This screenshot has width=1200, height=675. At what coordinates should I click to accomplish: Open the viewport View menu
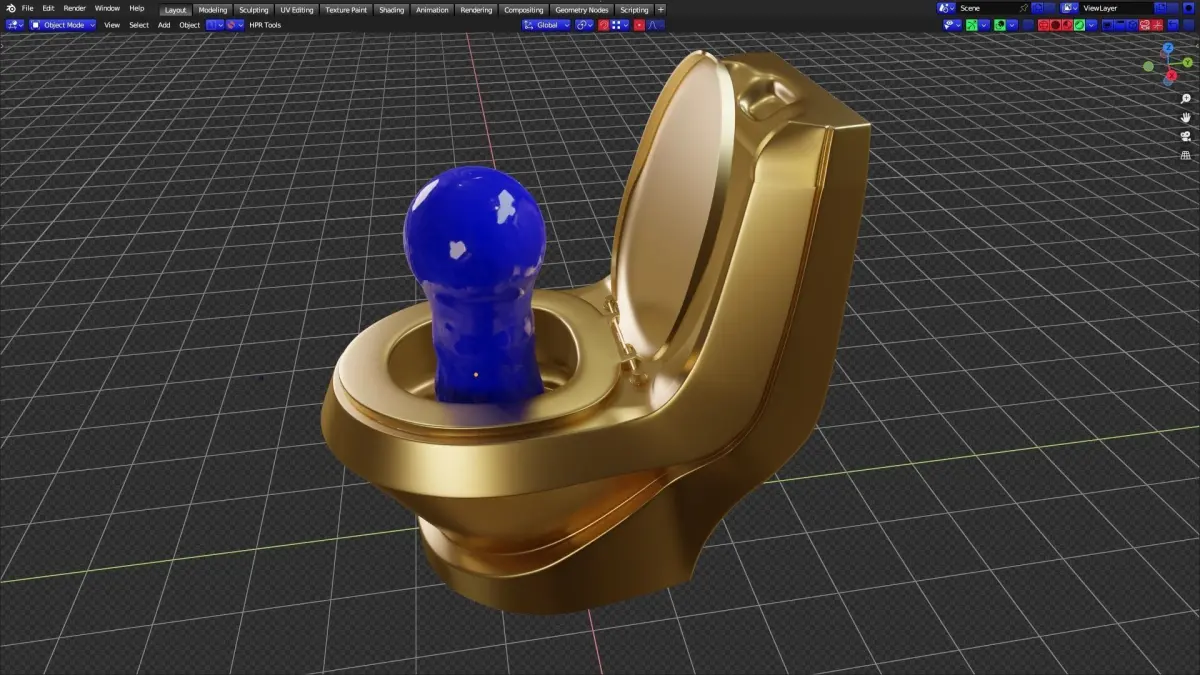pos(112,25)
